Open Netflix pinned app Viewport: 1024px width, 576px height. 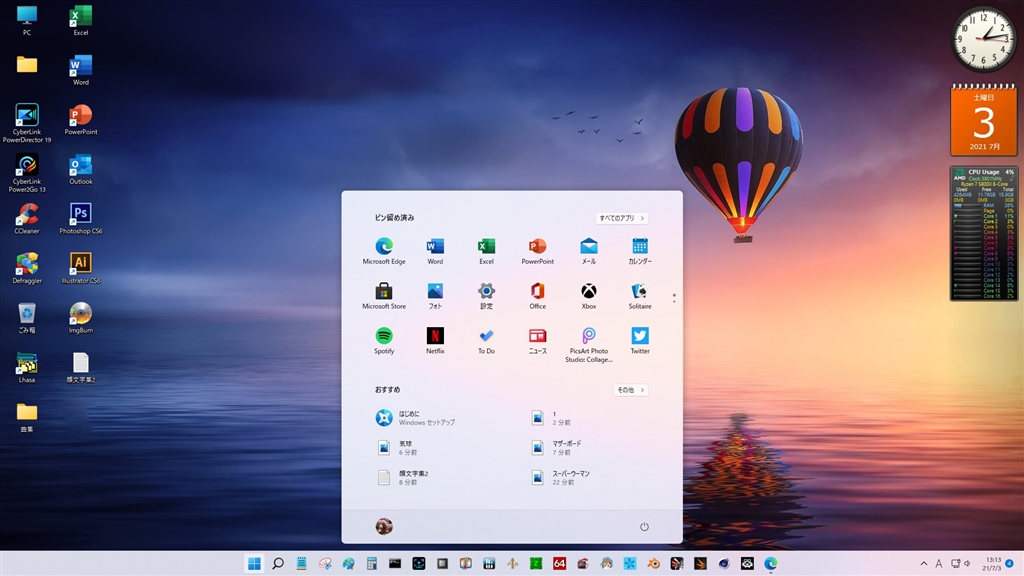coord(435,337)
